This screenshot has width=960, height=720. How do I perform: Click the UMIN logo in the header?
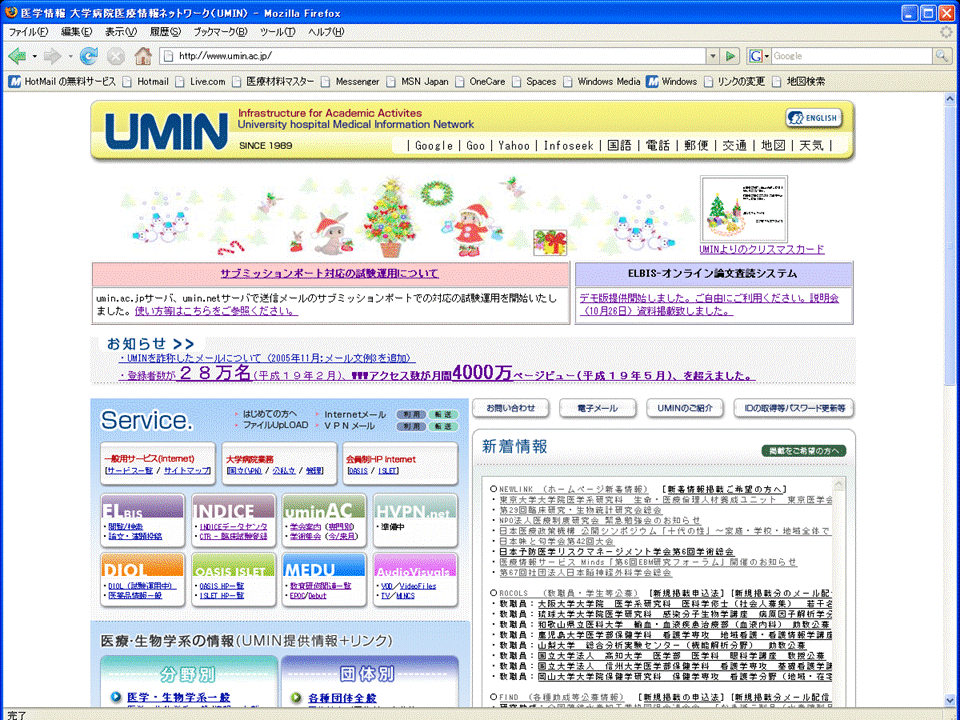tap(166, 130)
